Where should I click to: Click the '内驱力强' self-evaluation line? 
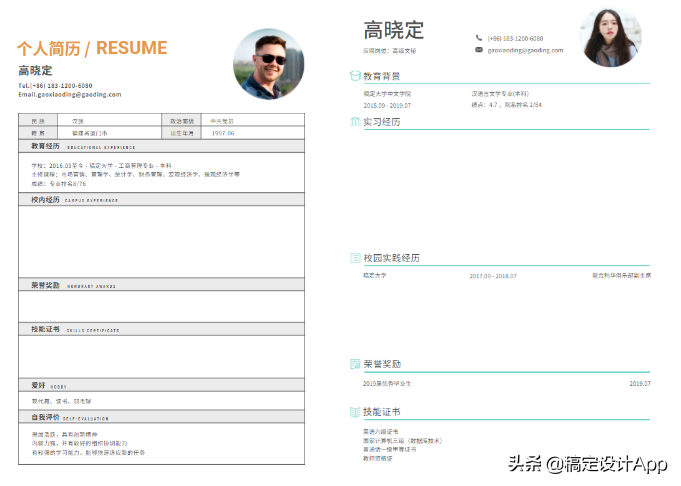79,443
